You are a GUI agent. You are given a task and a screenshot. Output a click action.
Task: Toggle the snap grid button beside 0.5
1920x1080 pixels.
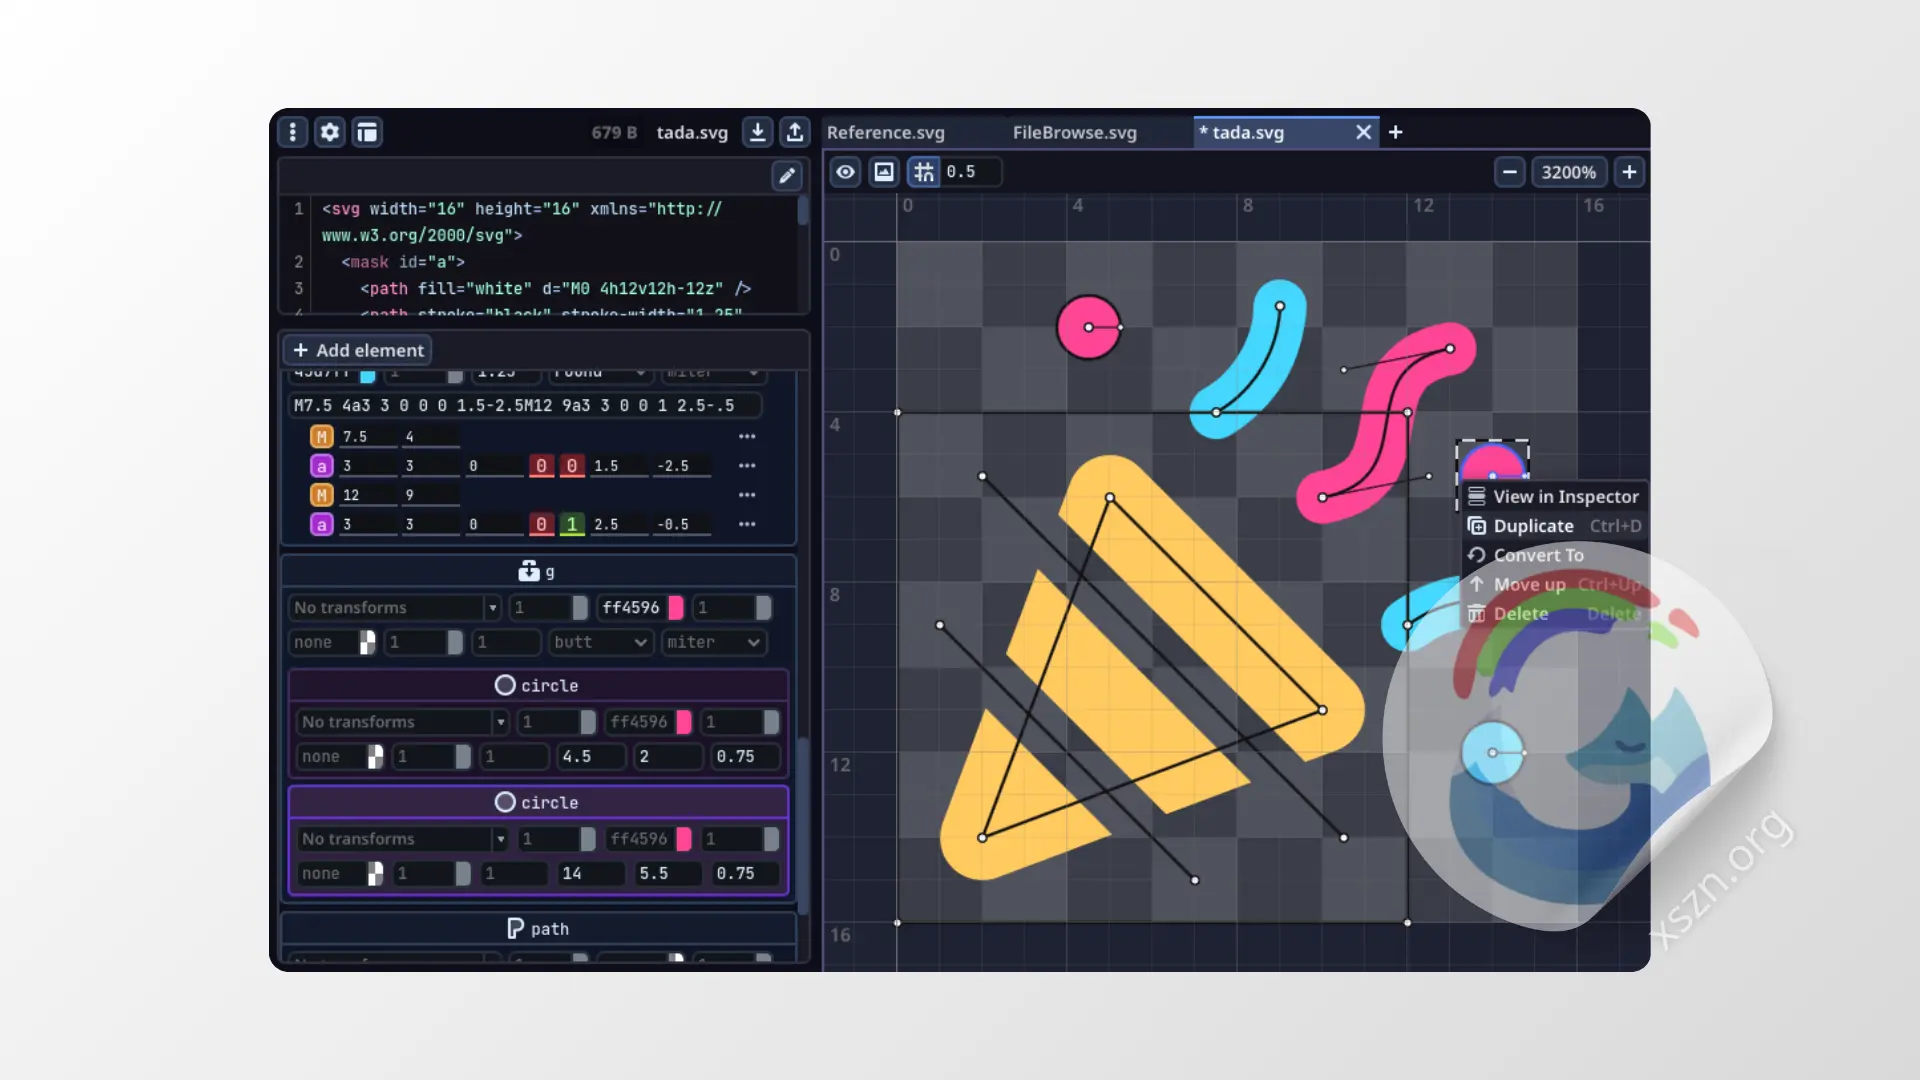[x=924, y=172]
